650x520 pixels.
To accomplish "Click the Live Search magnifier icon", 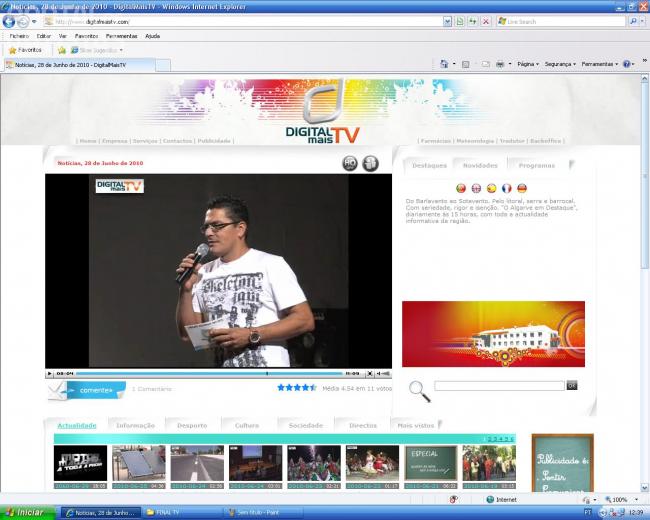I will coord(633,21).
